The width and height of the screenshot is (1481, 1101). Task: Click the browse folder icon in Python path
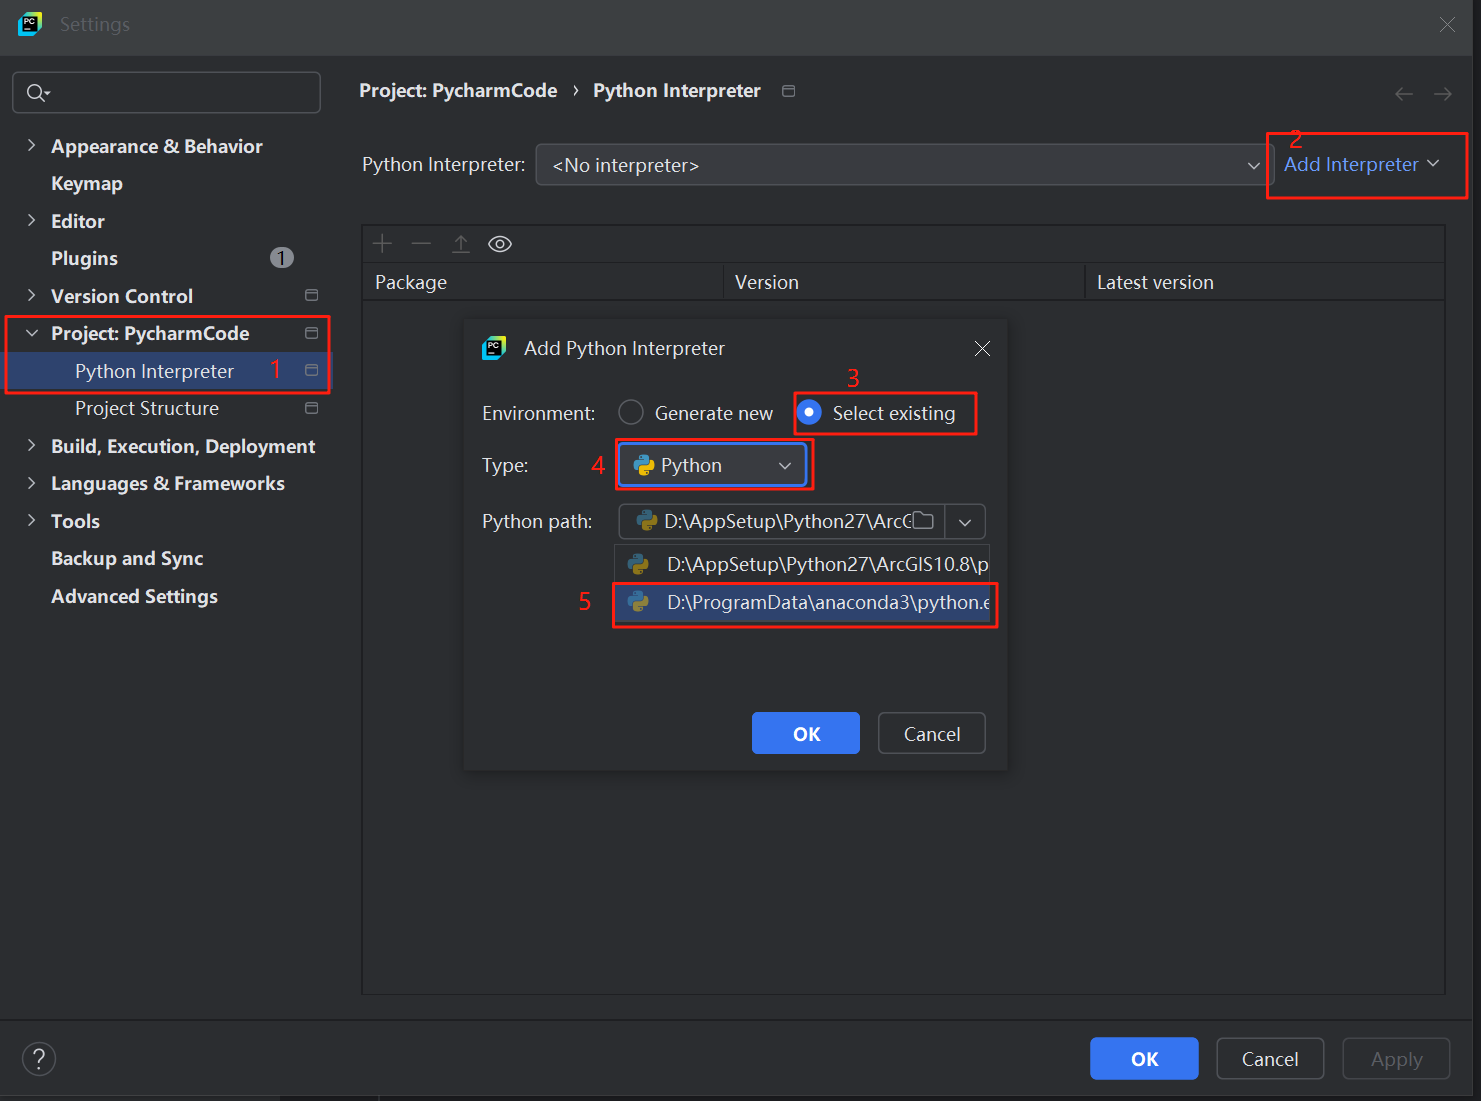(923, 521)
